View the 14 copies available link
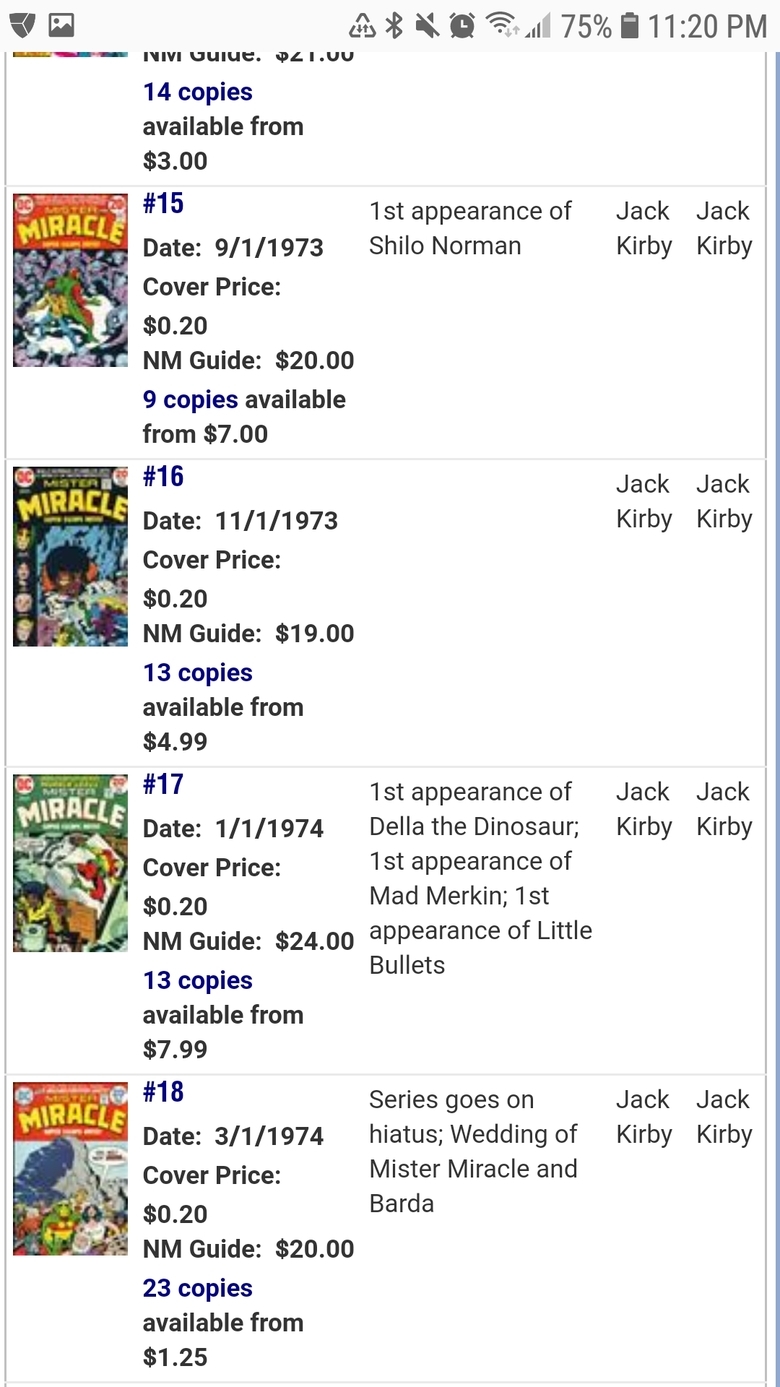Image resolution: width=780 pixels, height=1387 pixels. pyautogui.click(x=197, y=92)
